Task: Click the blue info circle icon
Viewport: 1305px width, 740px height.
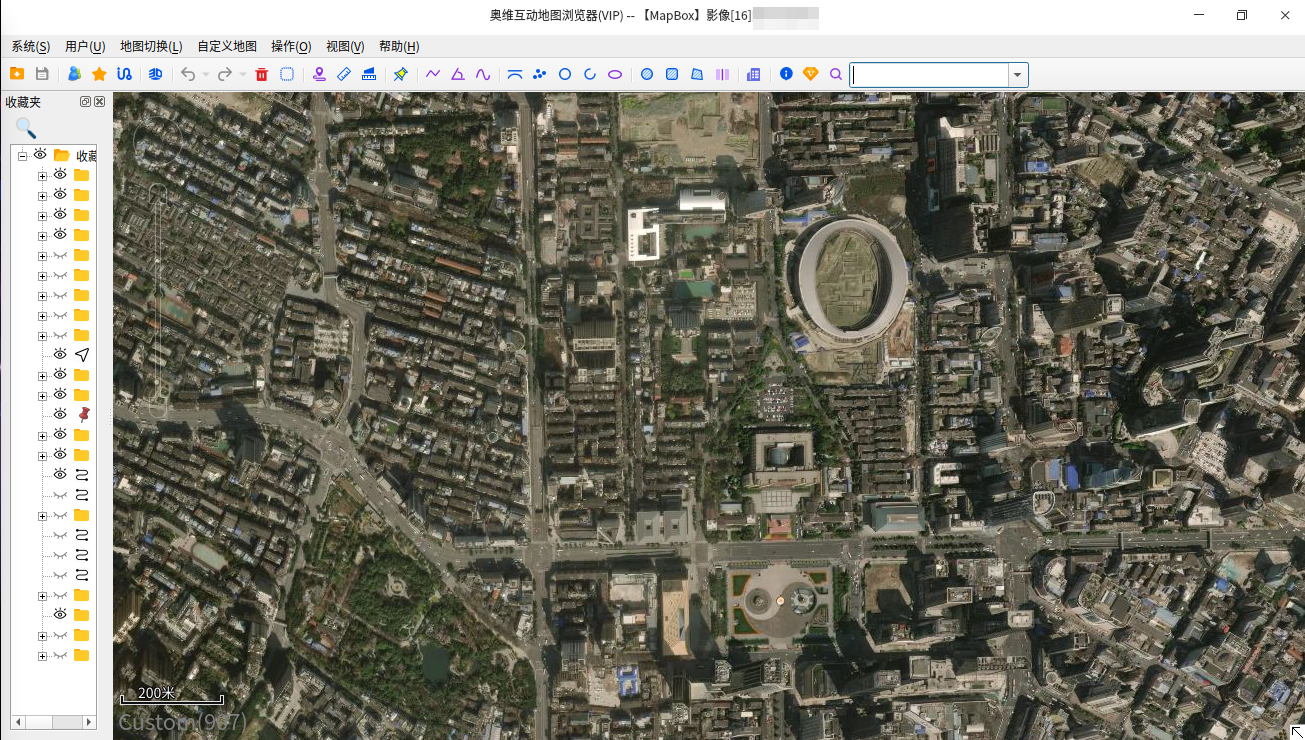Action: (x=786, y=74)
